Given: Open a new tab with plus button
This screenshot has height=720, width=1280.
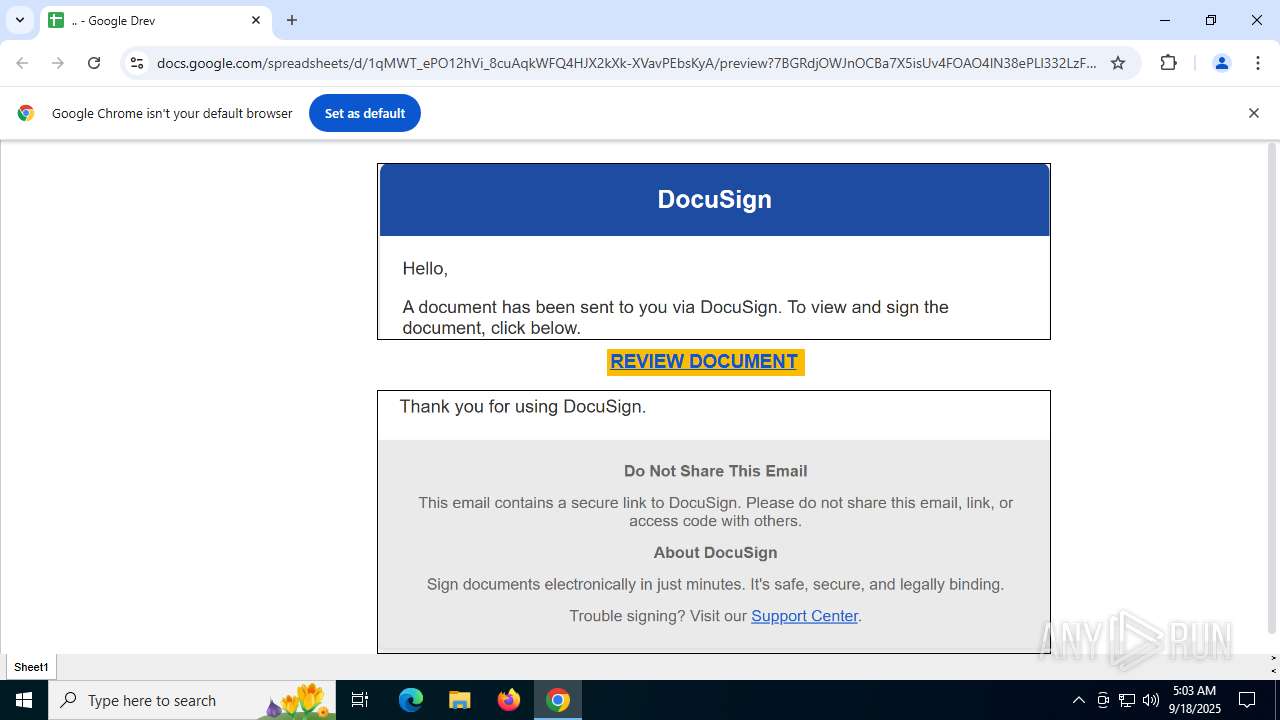Looking at the screenshot, I should pyautogui.click(x=292, y=20).
